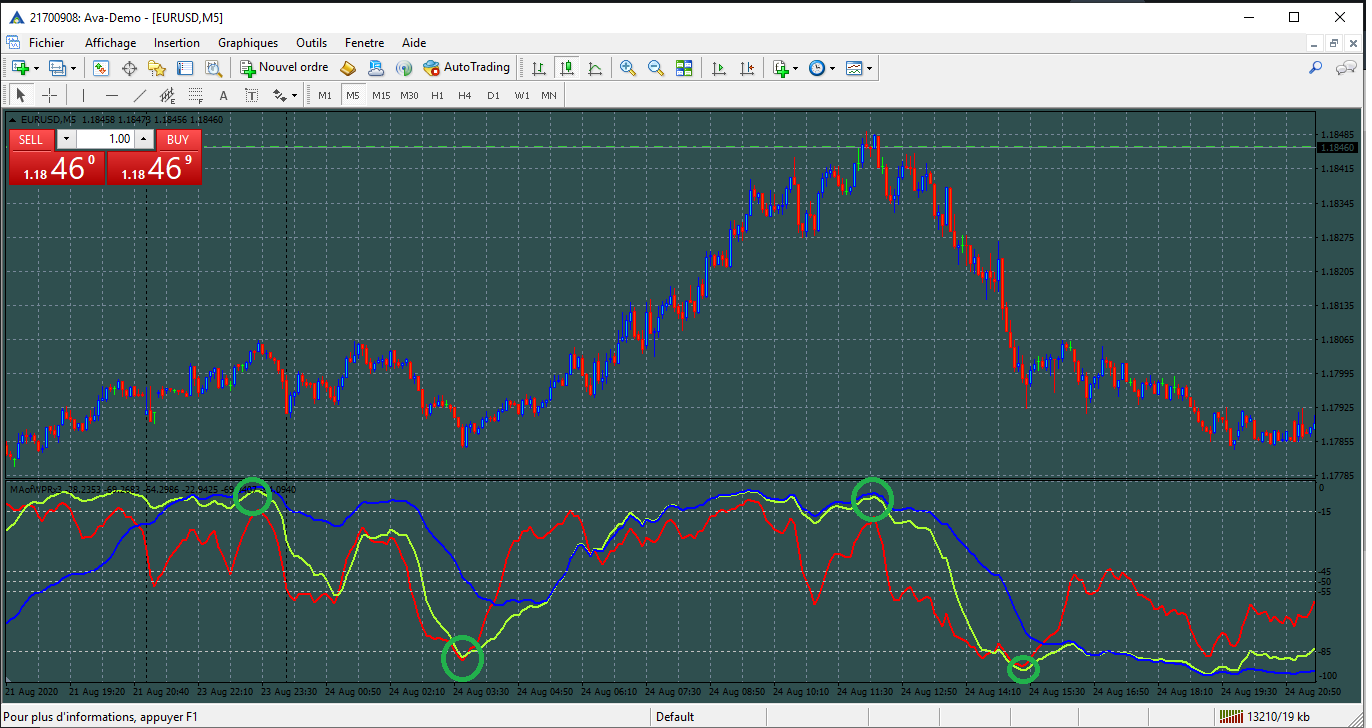Show the Navigator panel star-folder icon
Screen dimensions: 1372x728
tap(157, 68)
